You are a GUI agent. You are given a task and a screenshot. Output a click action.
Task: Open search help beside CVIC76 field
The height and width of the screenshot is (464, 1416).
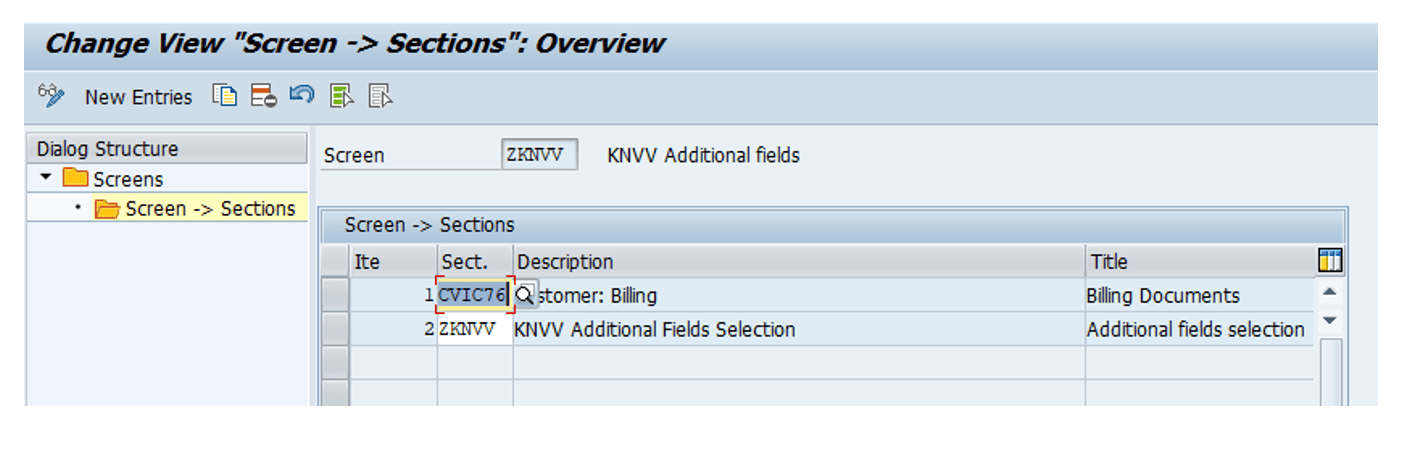pos(524,296)
